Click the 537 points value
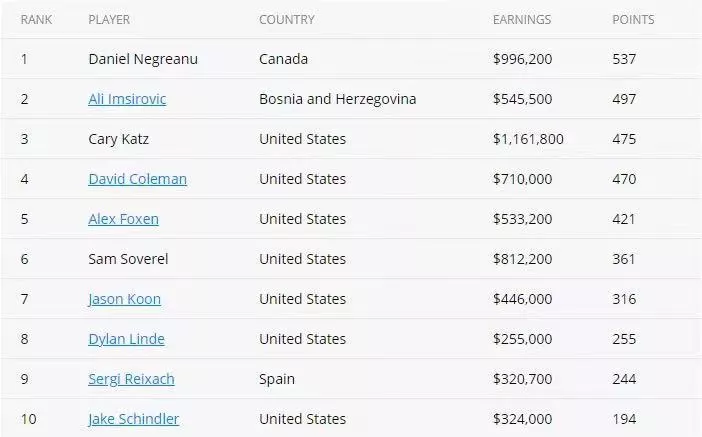702x437 pixels. [x=624, y=59]
